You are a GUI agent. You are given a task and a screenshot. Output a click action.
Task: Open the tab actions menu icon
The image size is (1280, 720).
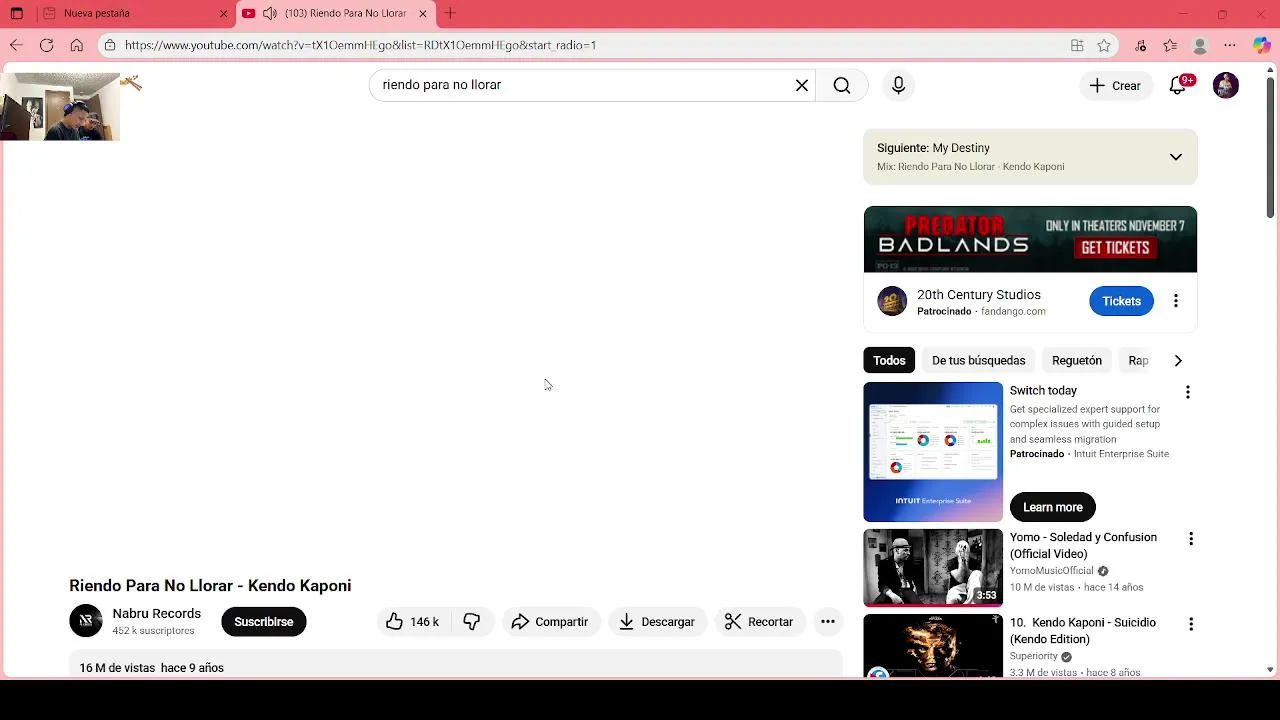(x=16, y=14)
